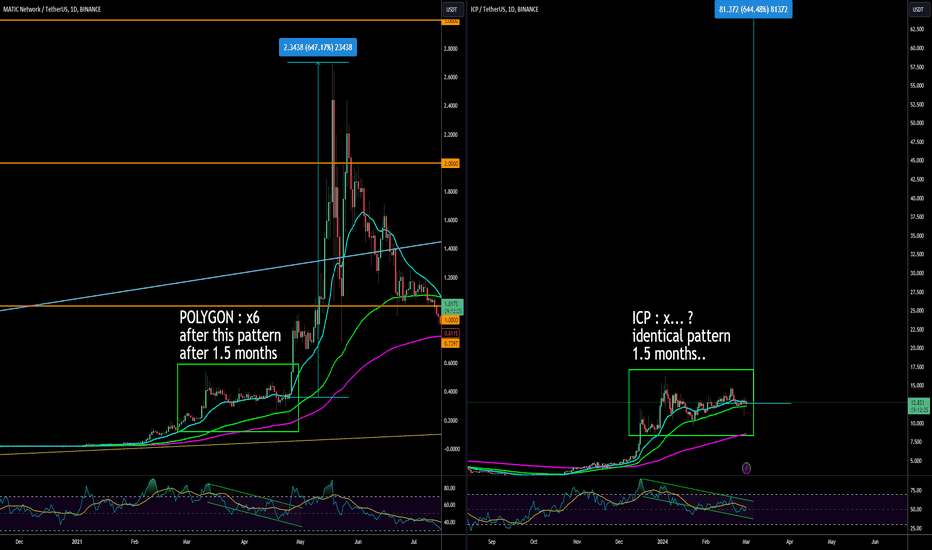This screenshot has height=550, width=932.
Task: Click 25.00 on the ICP RSI axis
Action: pos(916,529)
